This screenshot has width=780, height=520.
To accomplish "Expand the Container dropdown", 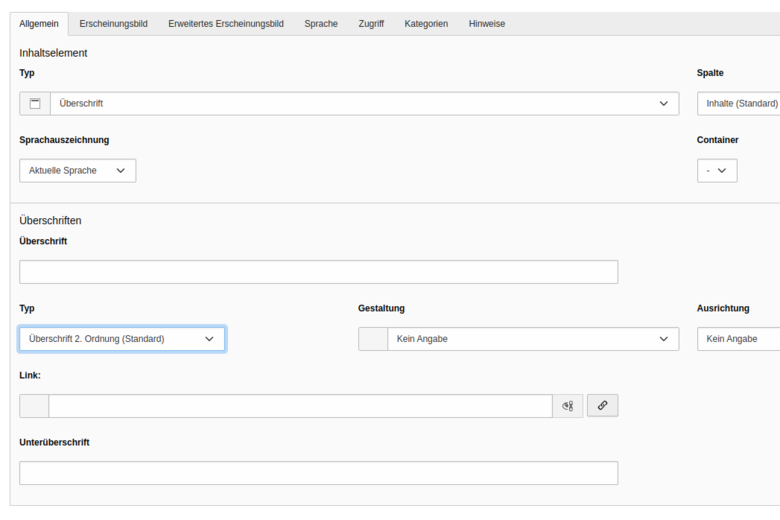I will (717, 171).
